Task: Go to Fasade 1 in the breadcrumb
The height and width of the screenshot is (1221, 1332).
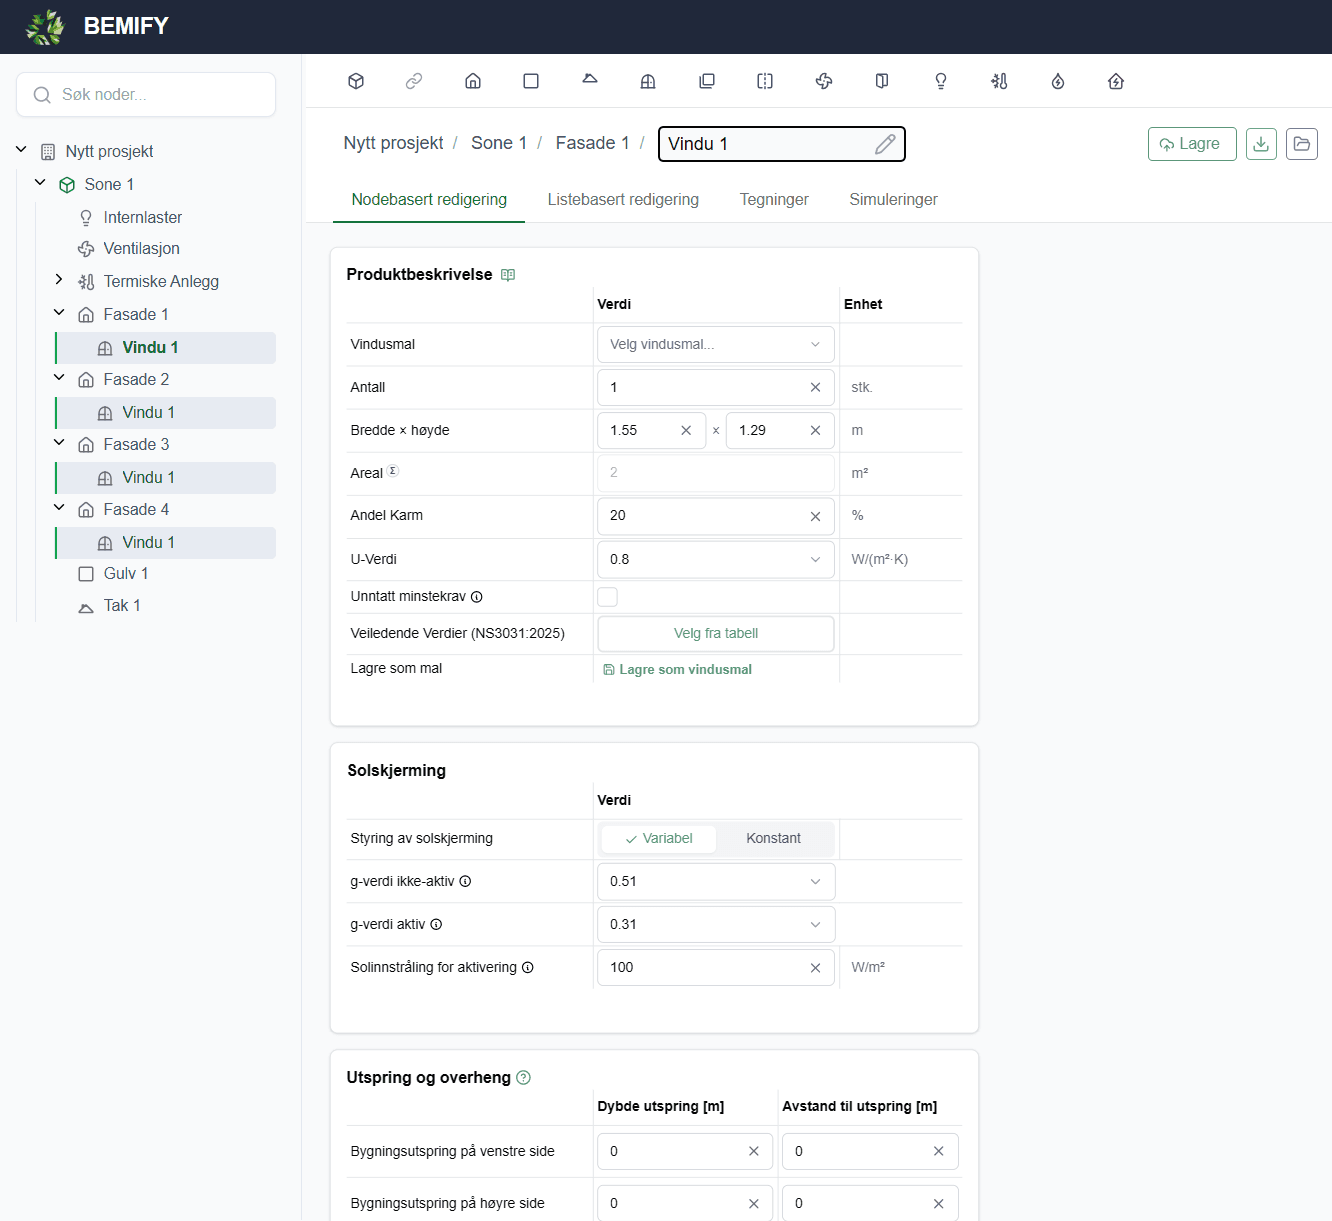Action: tap(592, 143)
